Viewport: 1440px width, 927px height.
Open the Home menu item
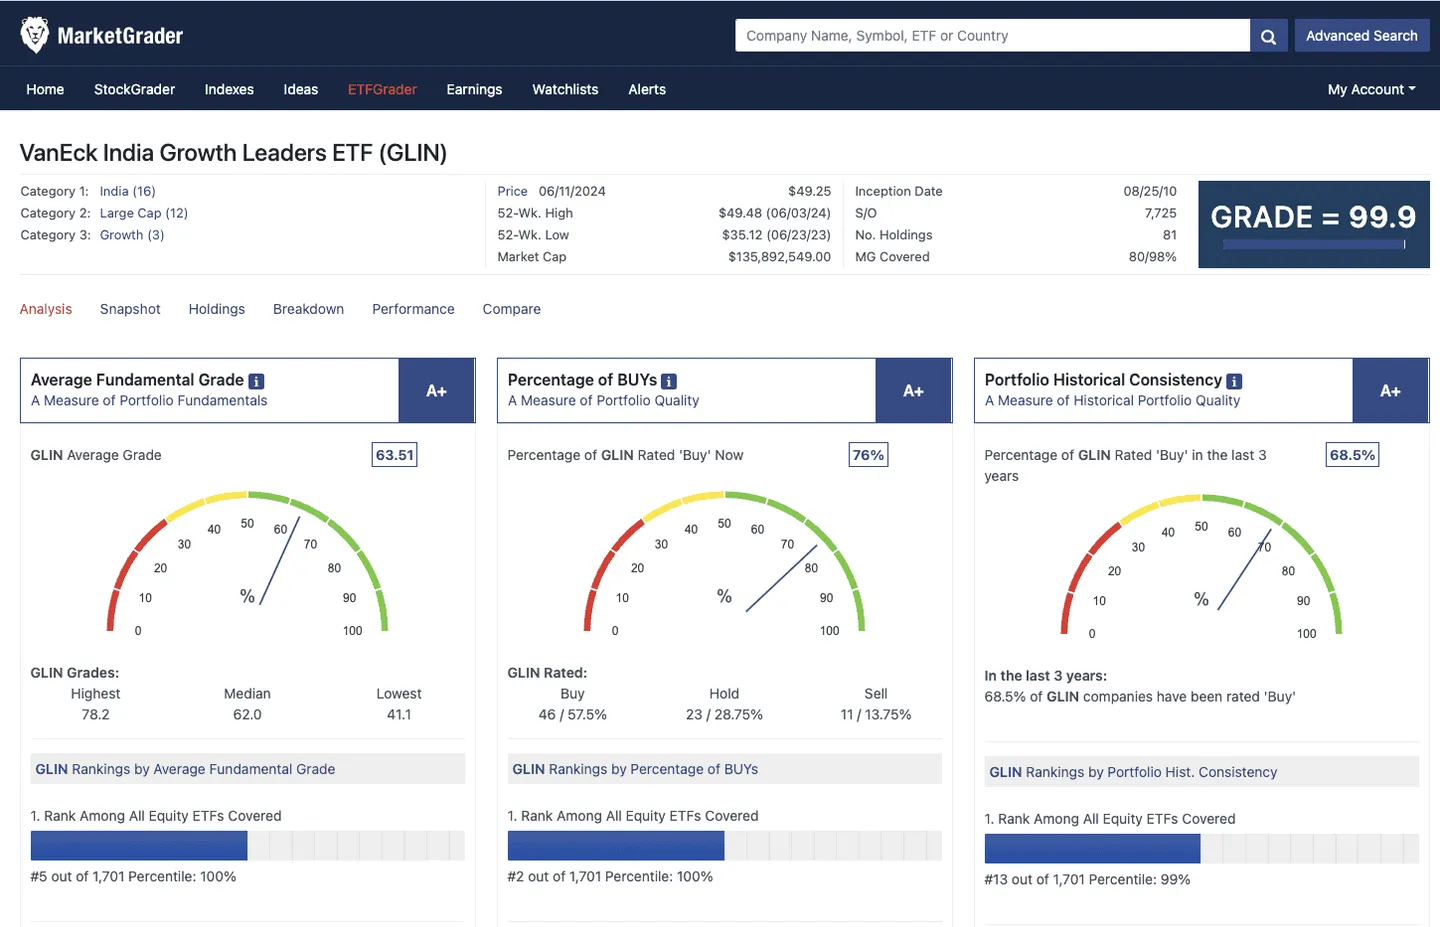point(45,89)
